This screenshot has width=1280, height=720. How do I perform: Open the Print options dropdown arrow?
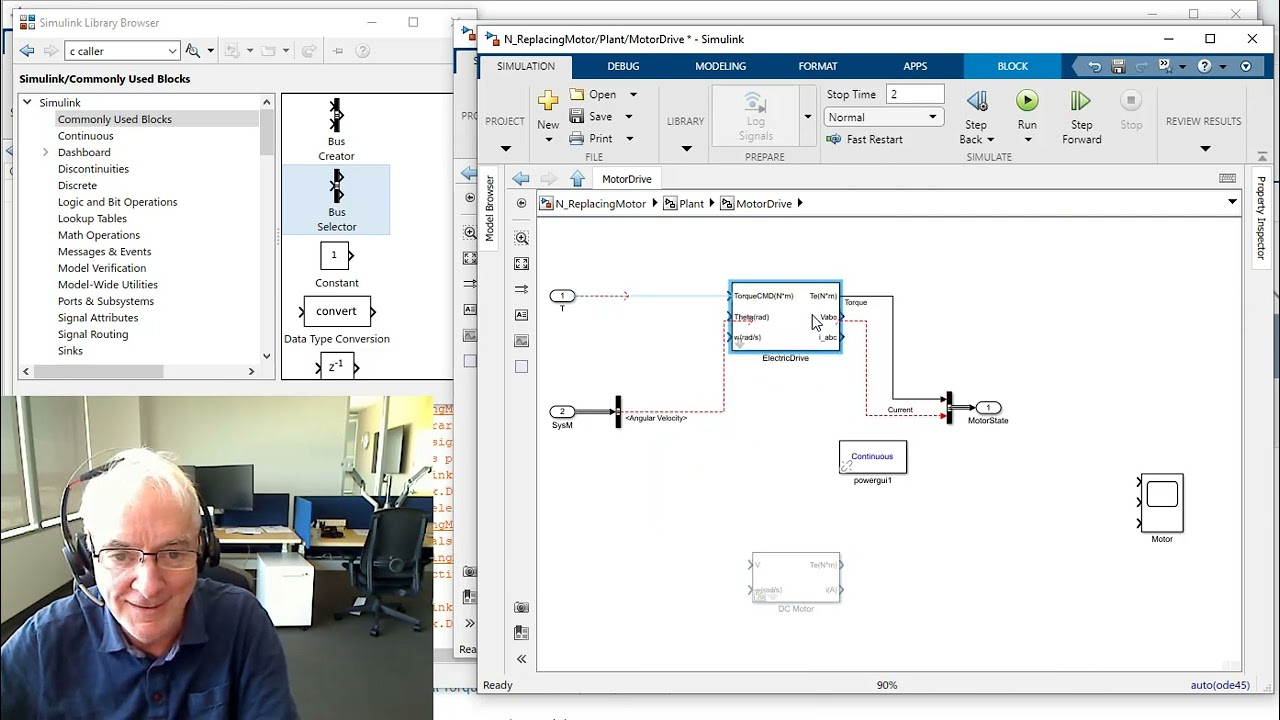coord(629,138)
